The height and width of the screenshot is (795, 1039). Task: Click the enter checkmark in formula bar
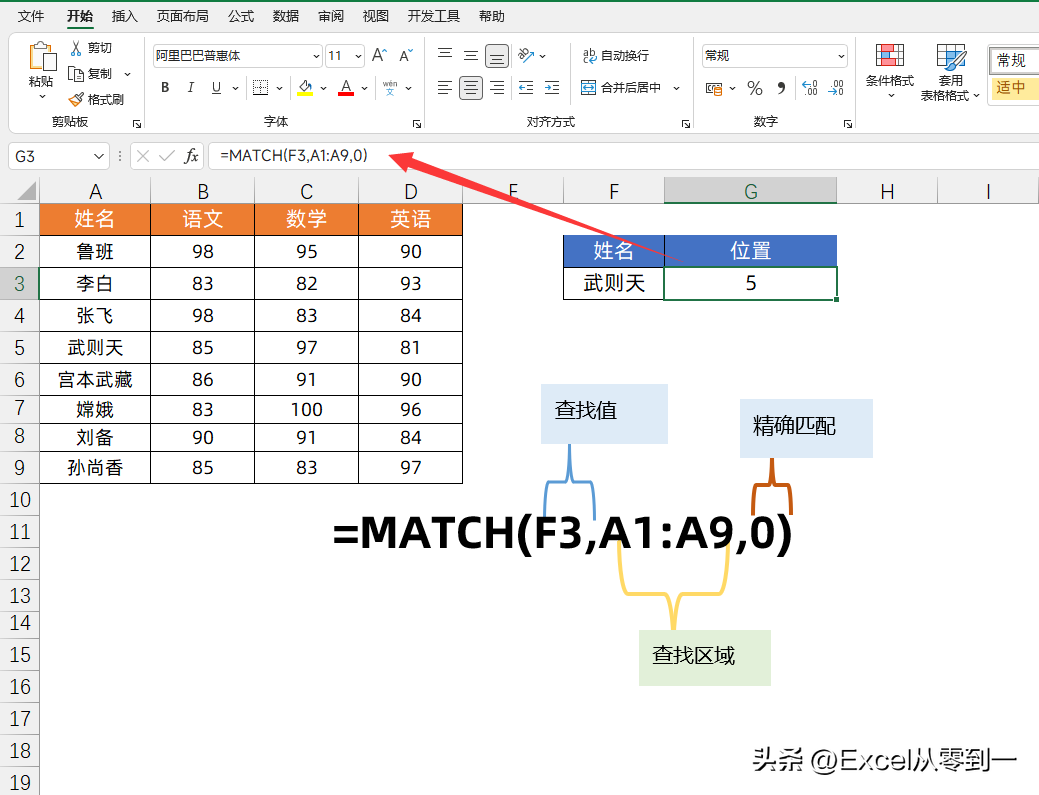pos(166,156)
